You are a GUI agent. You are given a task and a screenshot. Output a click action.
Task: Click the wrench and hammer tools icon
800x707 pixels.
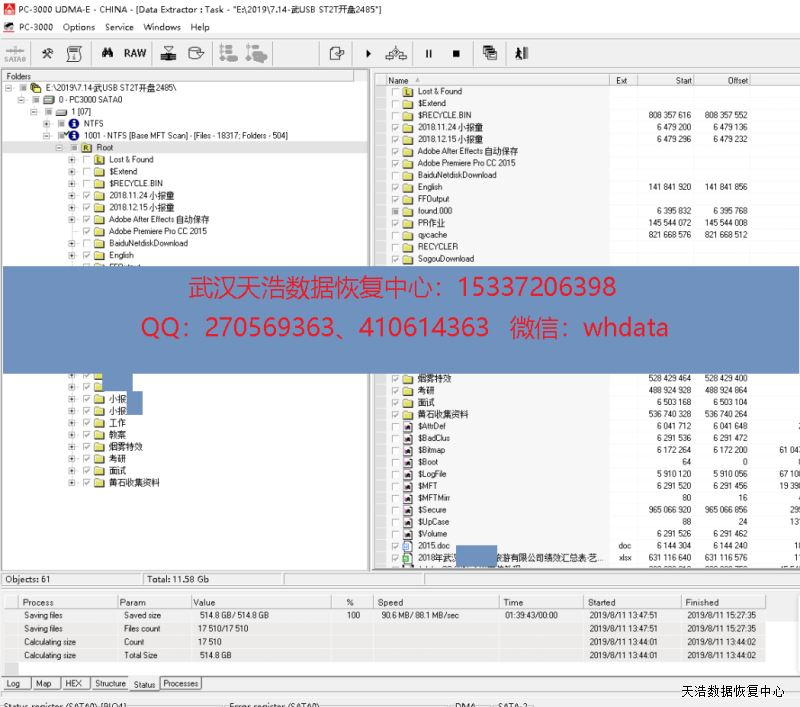(x=47, y=53)
